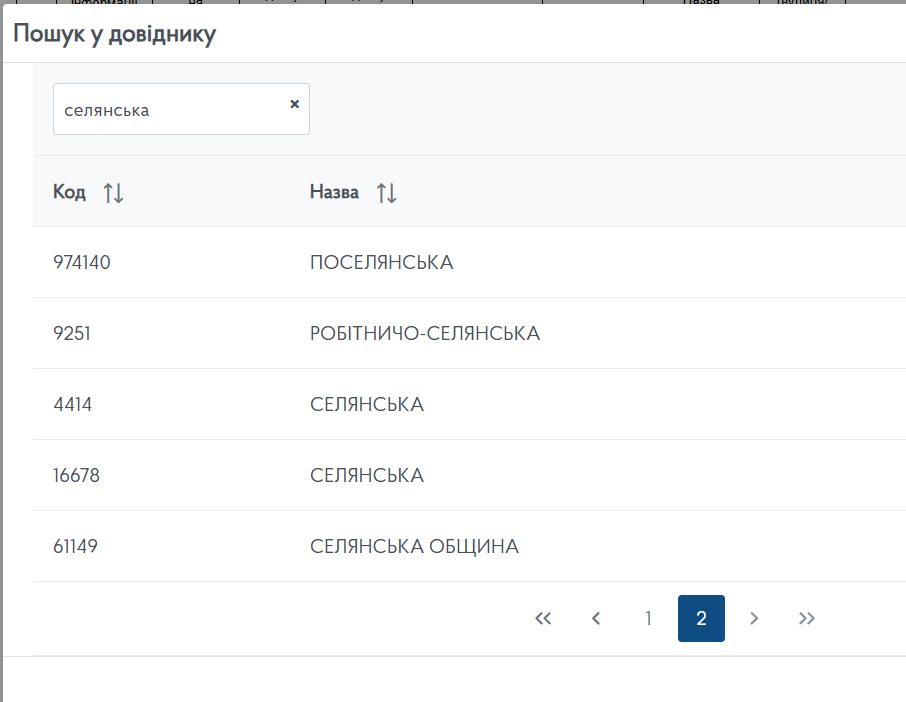Click code 9251 cell
This screenshot has width=906, height=702.
click(72, 334)
